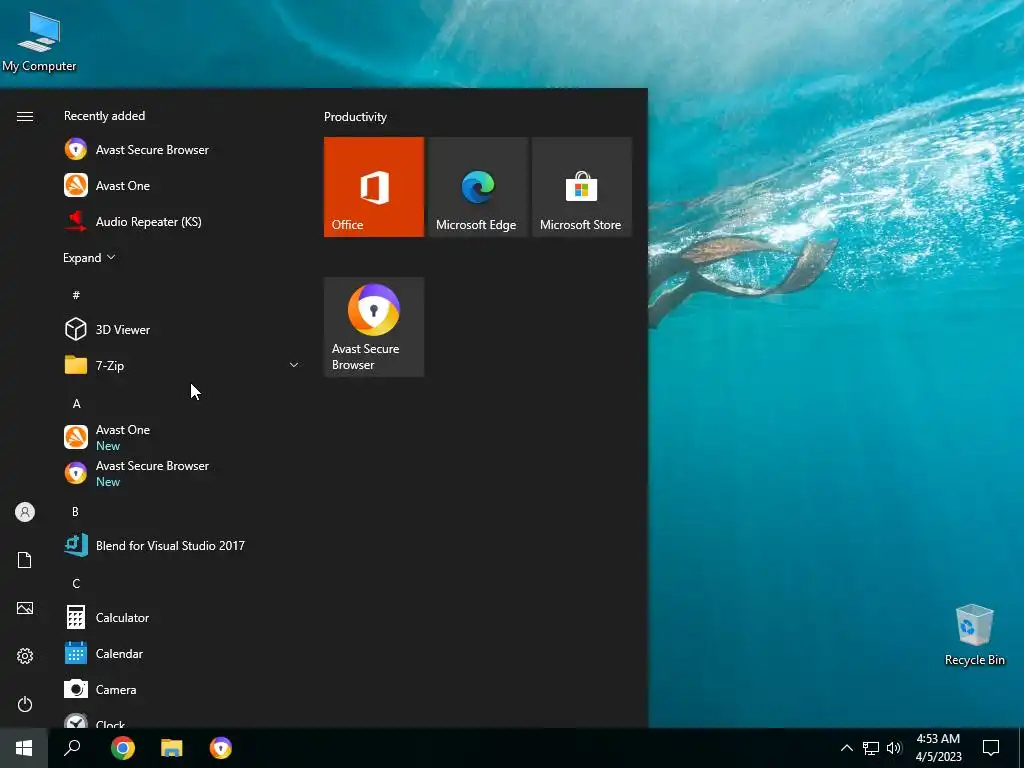The width and height of the screenshot is (1024, 768).
Task: Open the clock showing 4:53 AM
Action: 938,748
